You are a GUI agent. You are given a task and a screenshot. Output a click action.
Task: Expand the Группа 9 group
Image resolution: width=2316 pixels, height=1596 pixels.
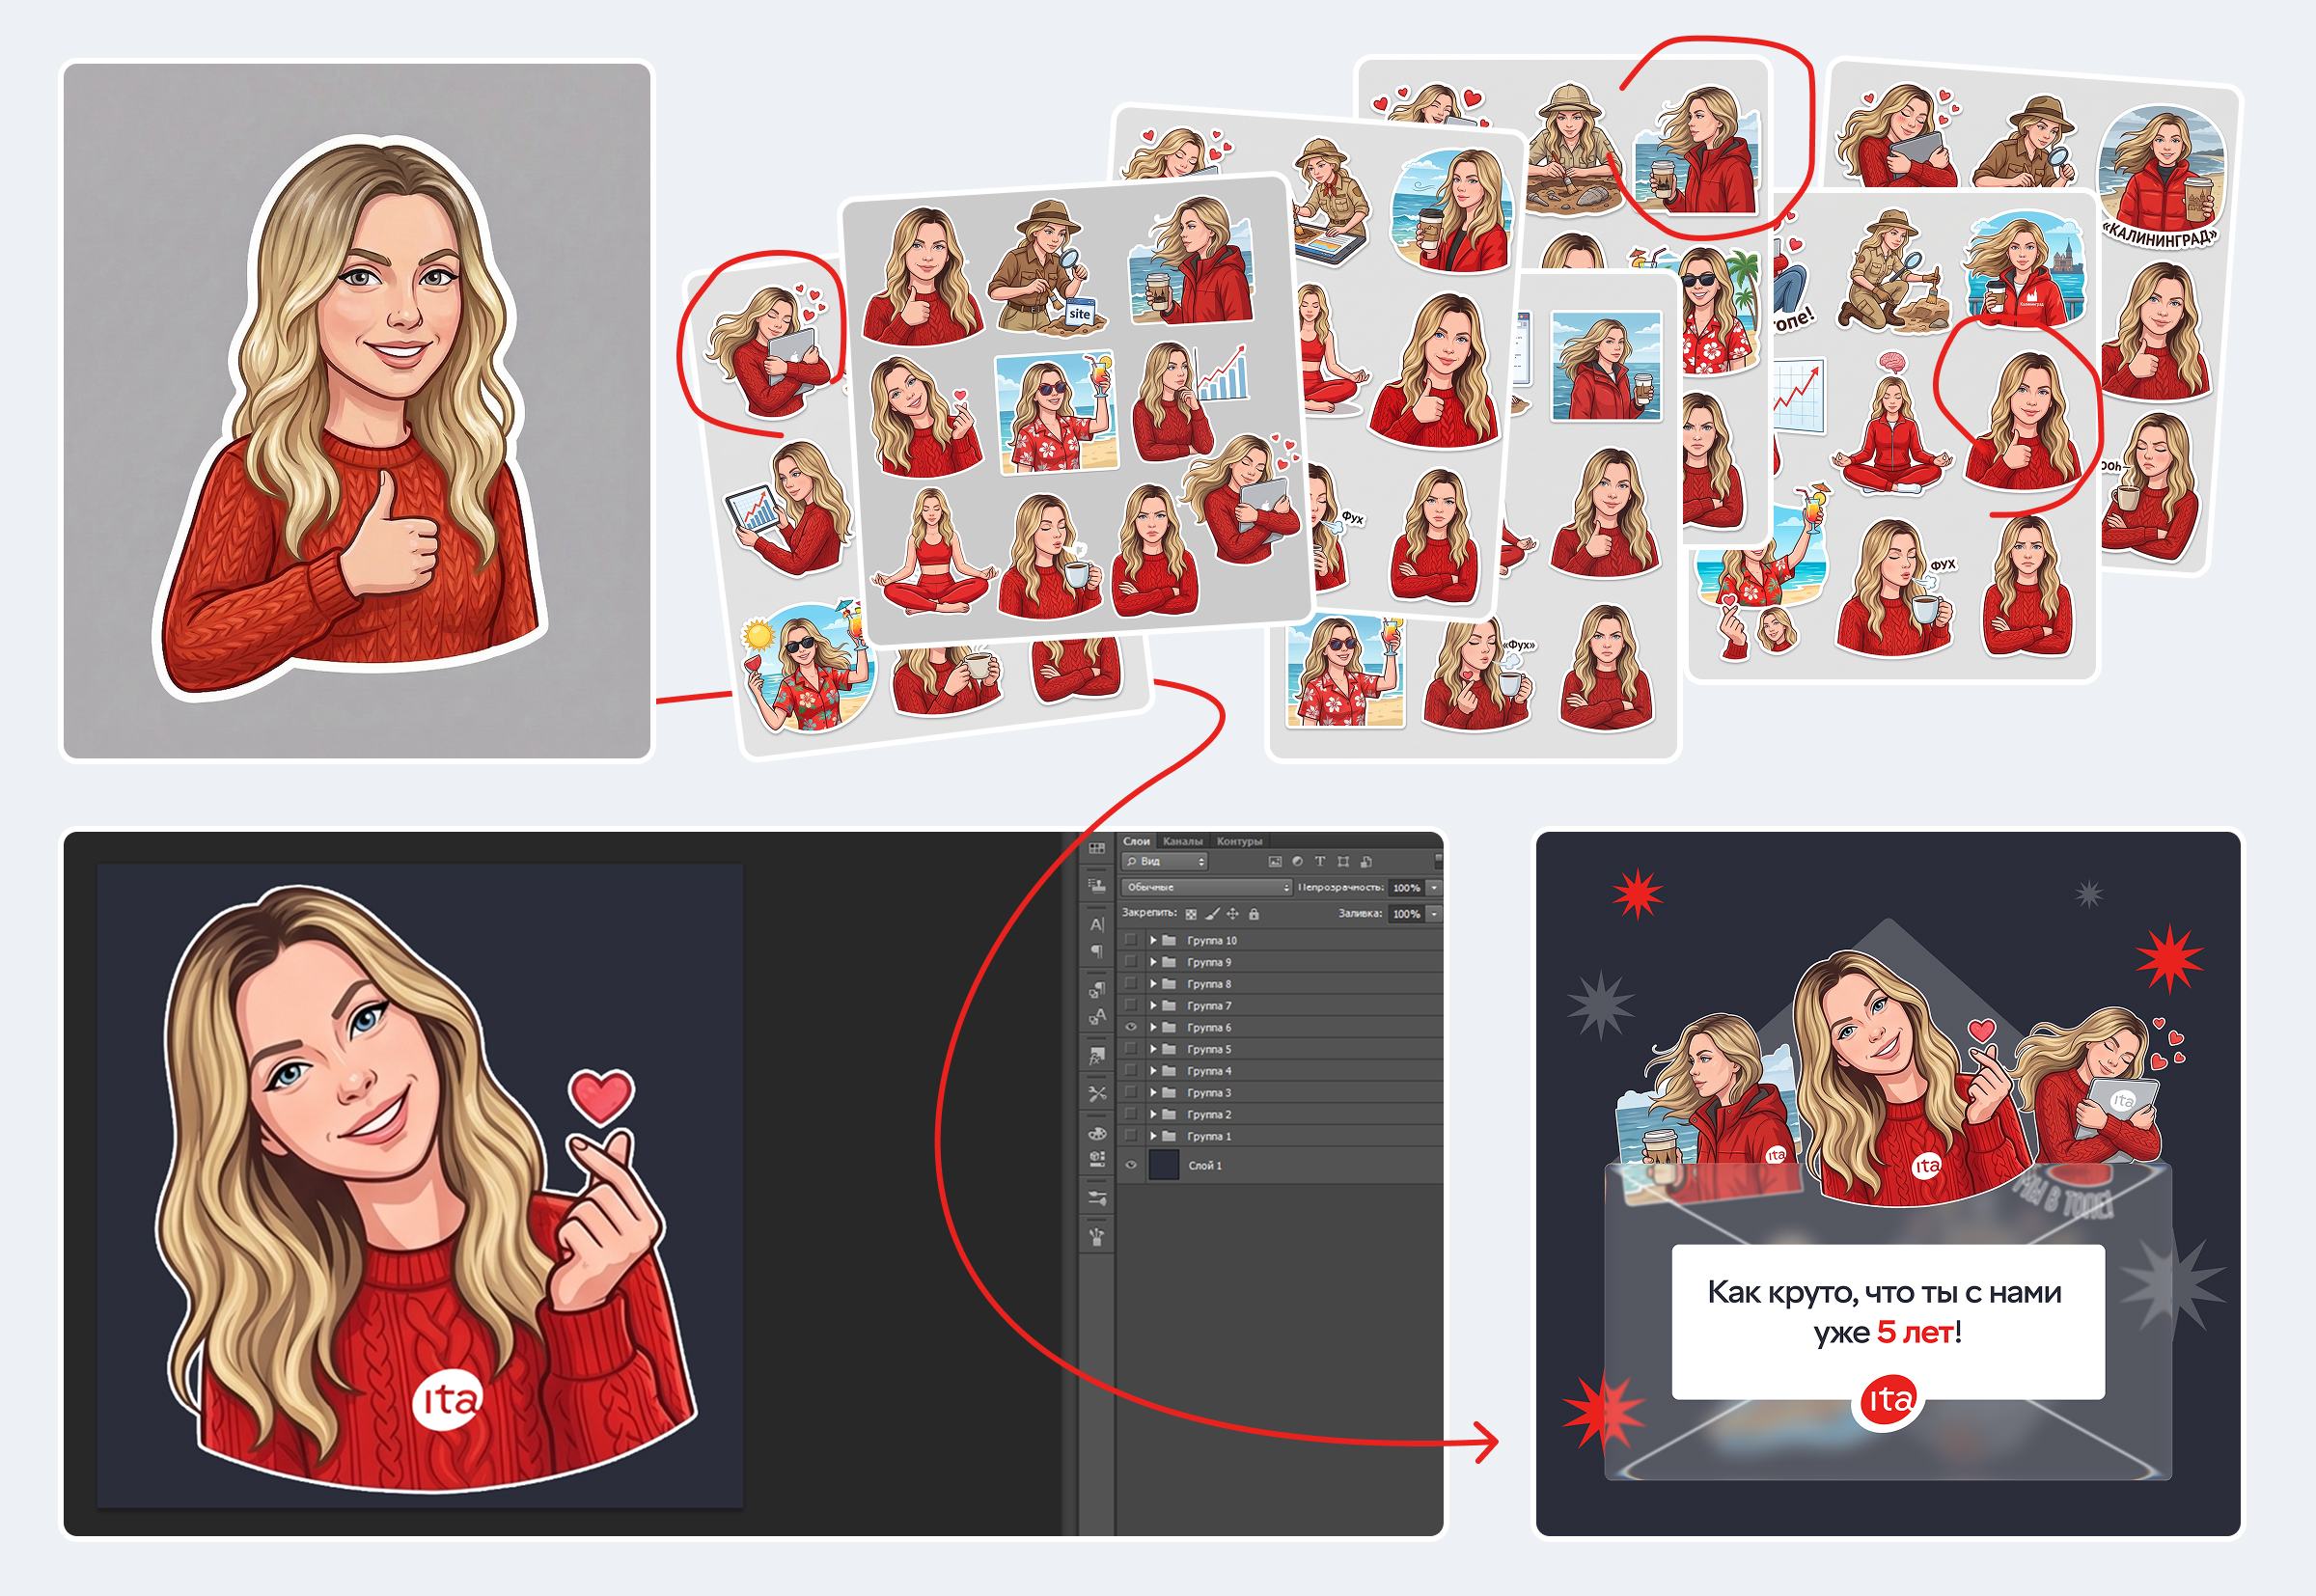[x=1153, y=962]
